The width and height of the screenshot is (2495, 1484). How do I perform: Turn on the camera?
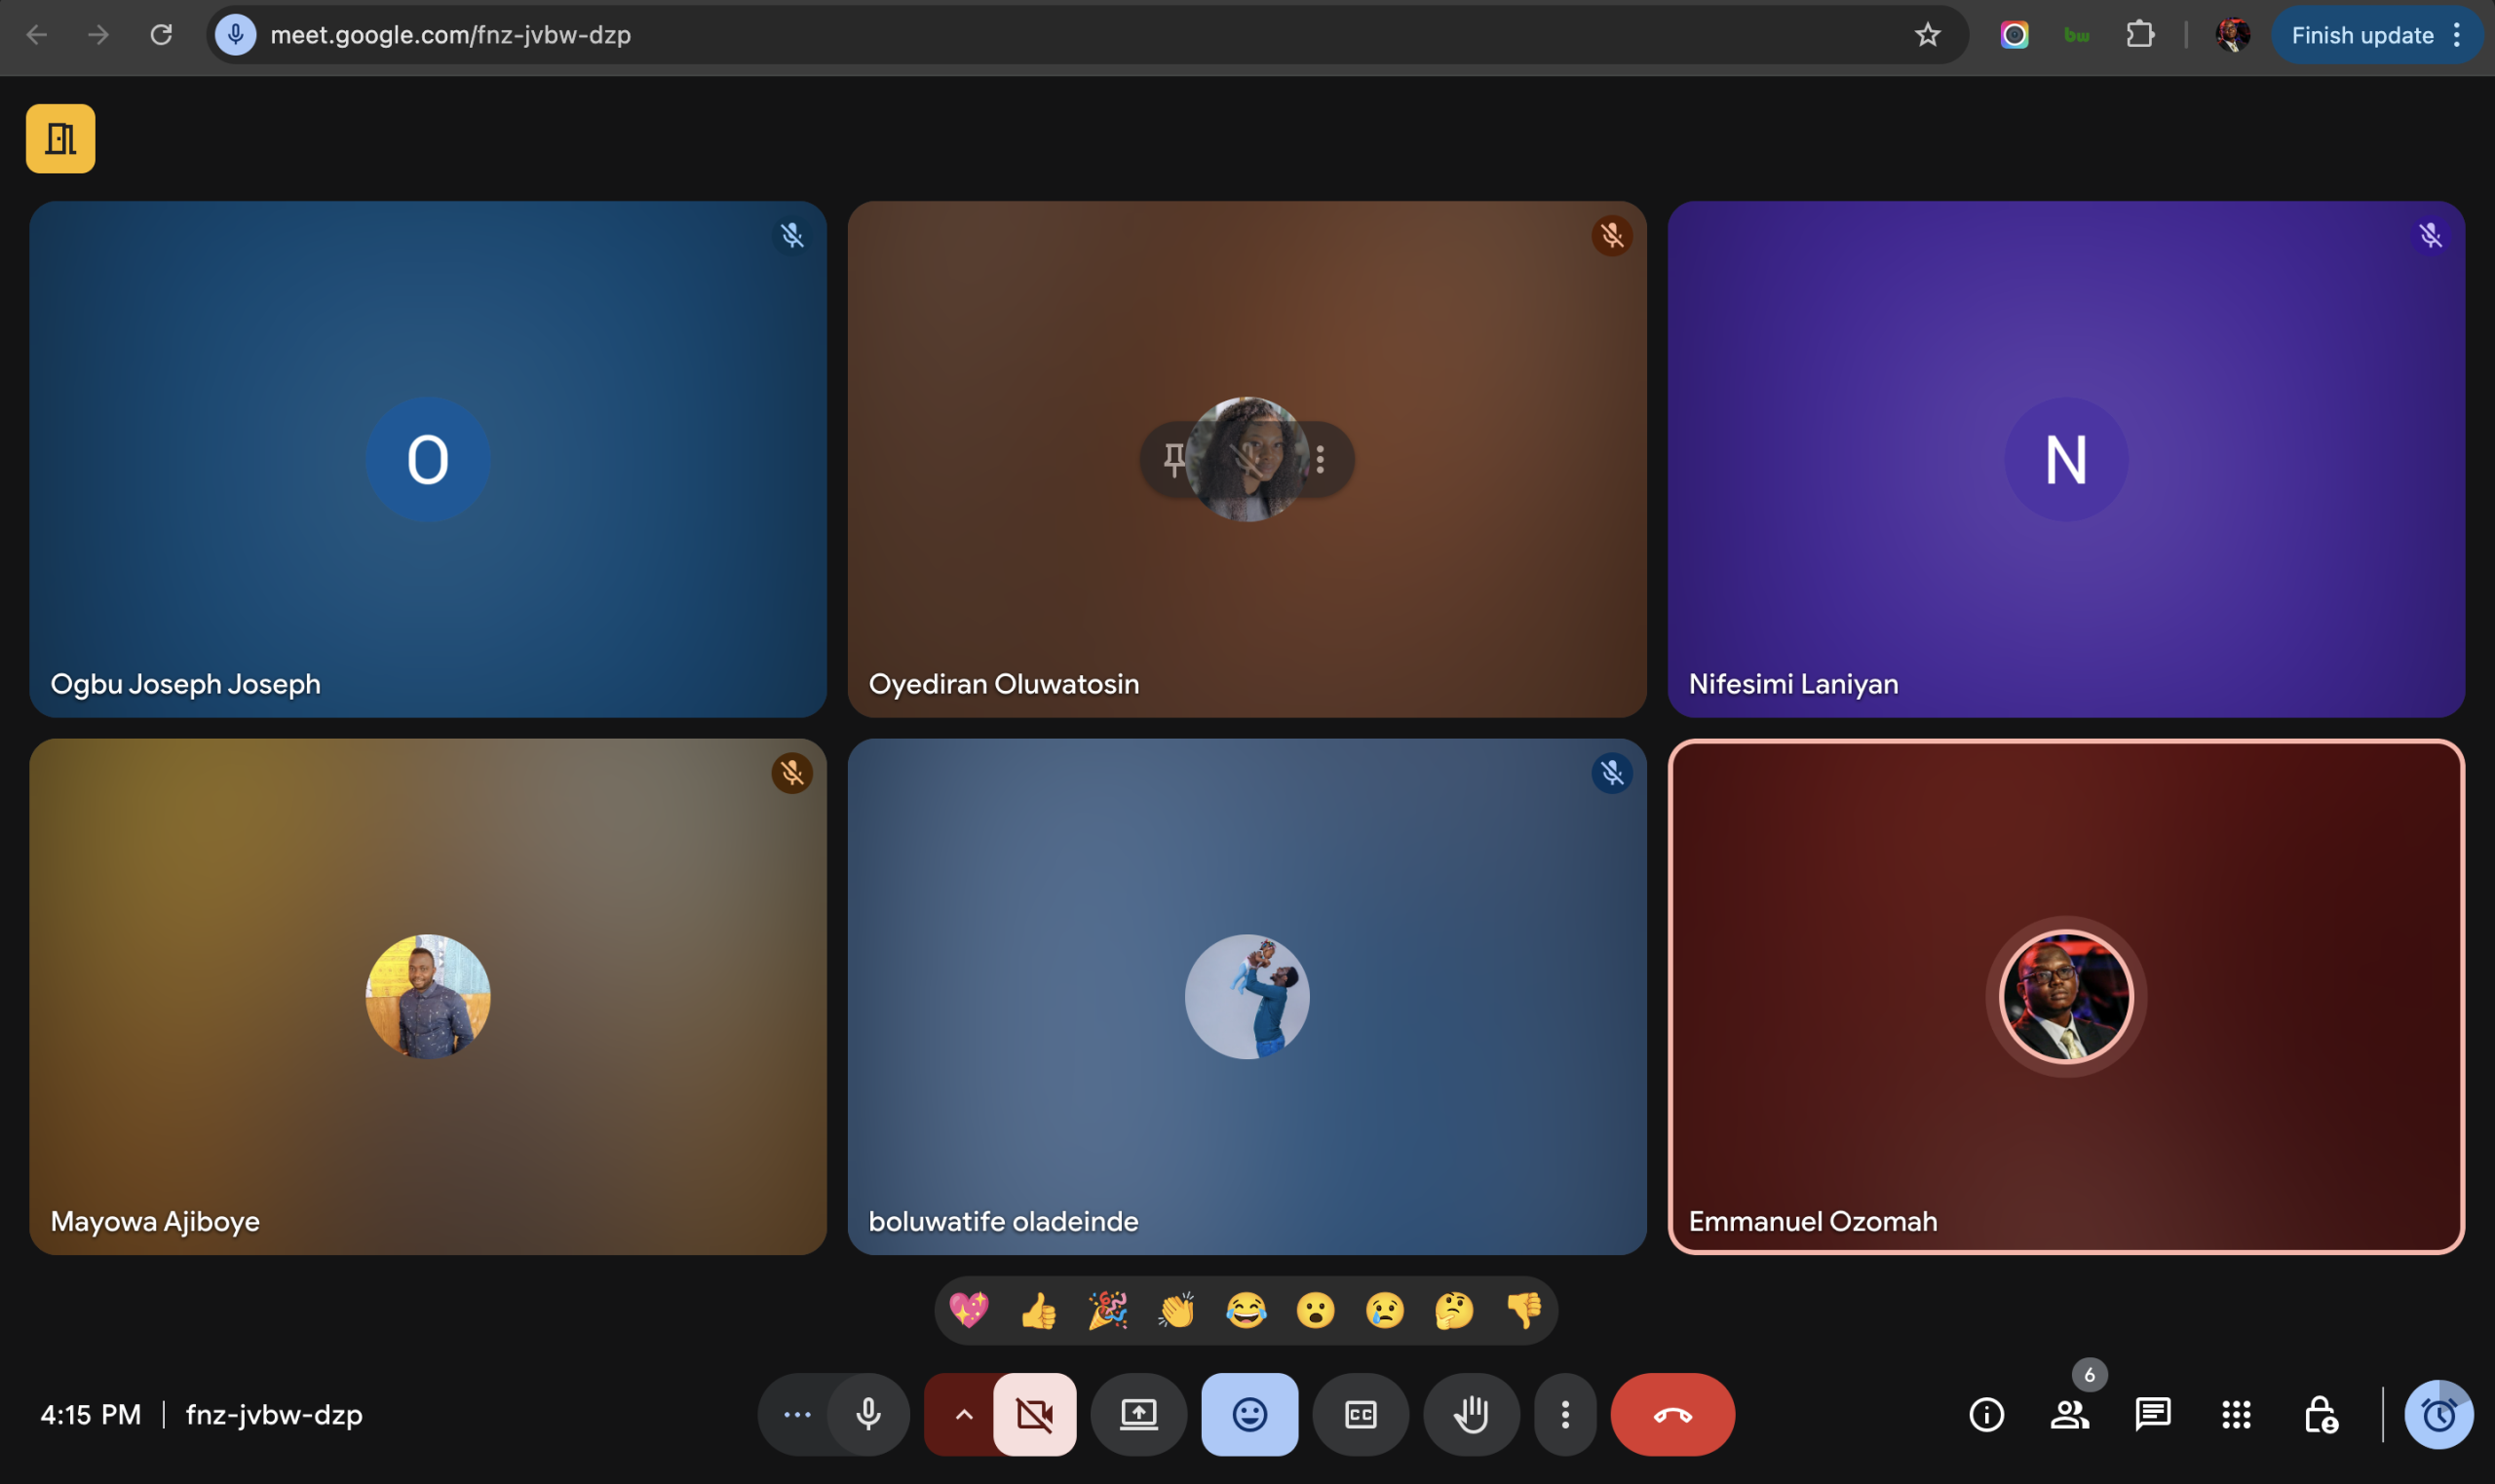click(x=1034, y=1414)
